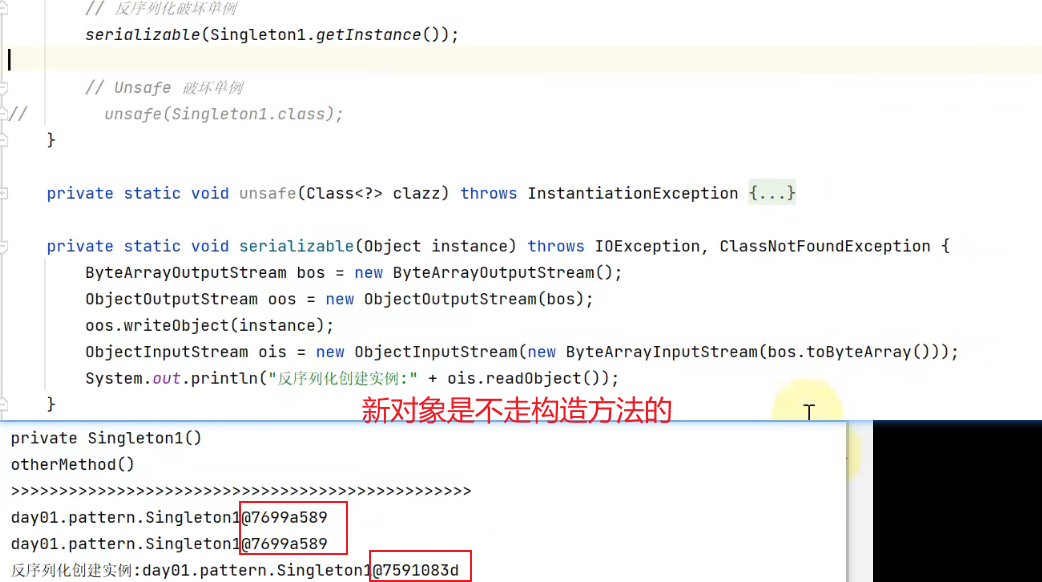Click commented-out unsafe(Singleton1.class); statement

point(223,114)
